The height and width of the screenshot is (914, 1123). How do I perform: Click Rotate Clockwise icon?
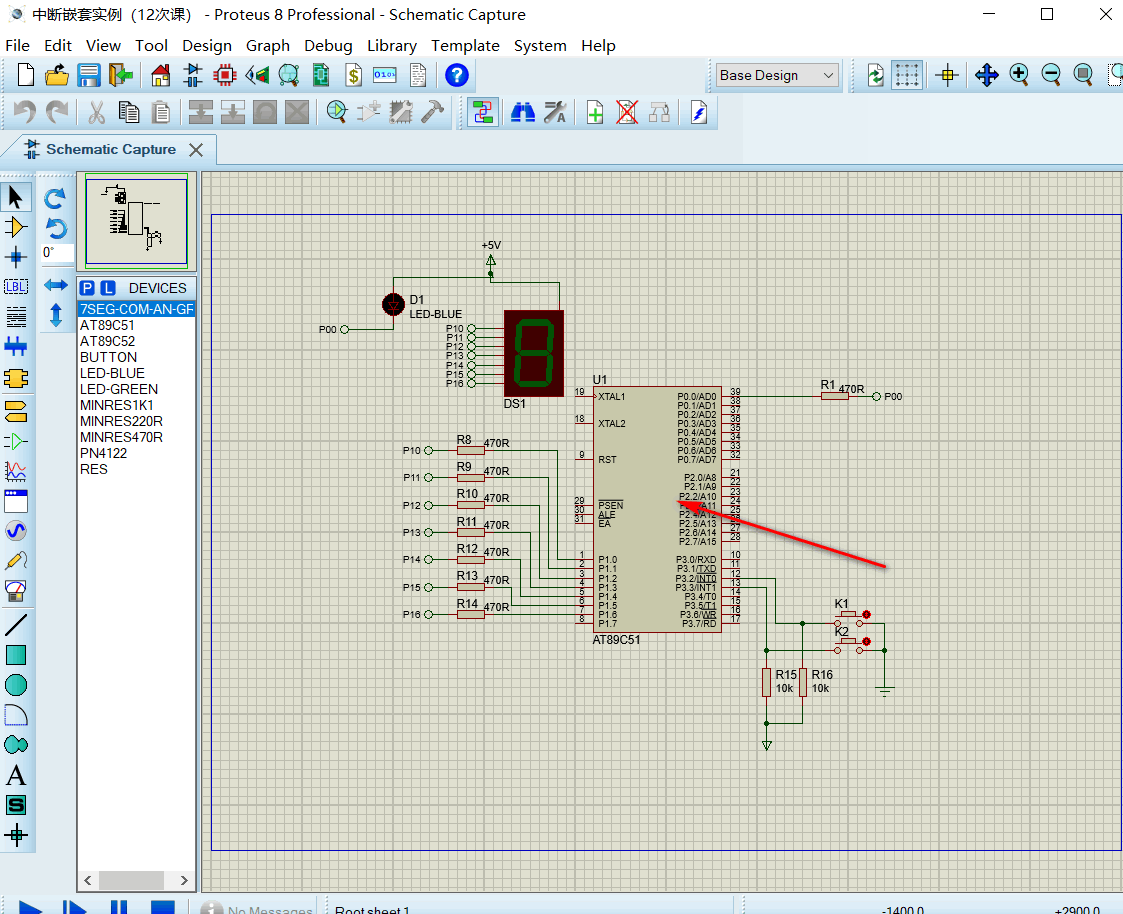[x=55, y=198]
